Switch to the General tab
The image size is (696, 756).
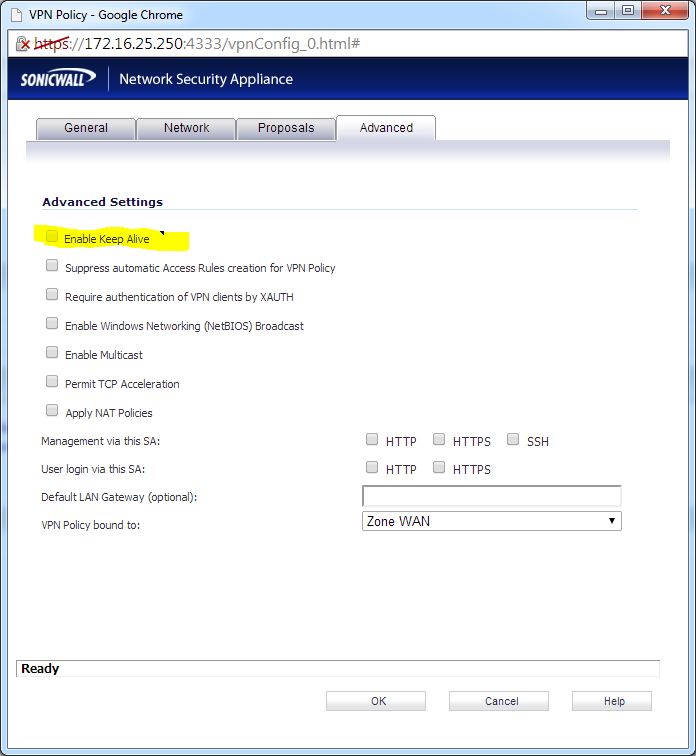[x=86, y=128]
